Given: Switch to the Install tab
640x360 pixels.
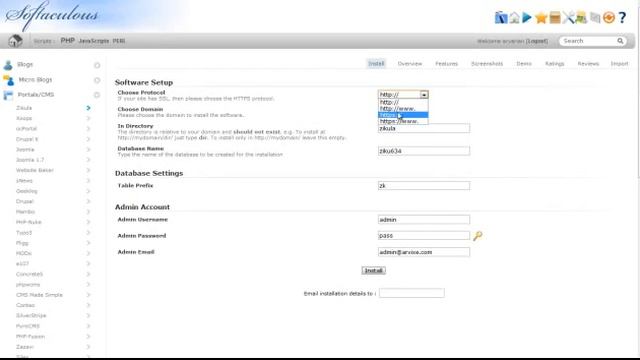Looking at the screenshot, I should click(376, 64).
